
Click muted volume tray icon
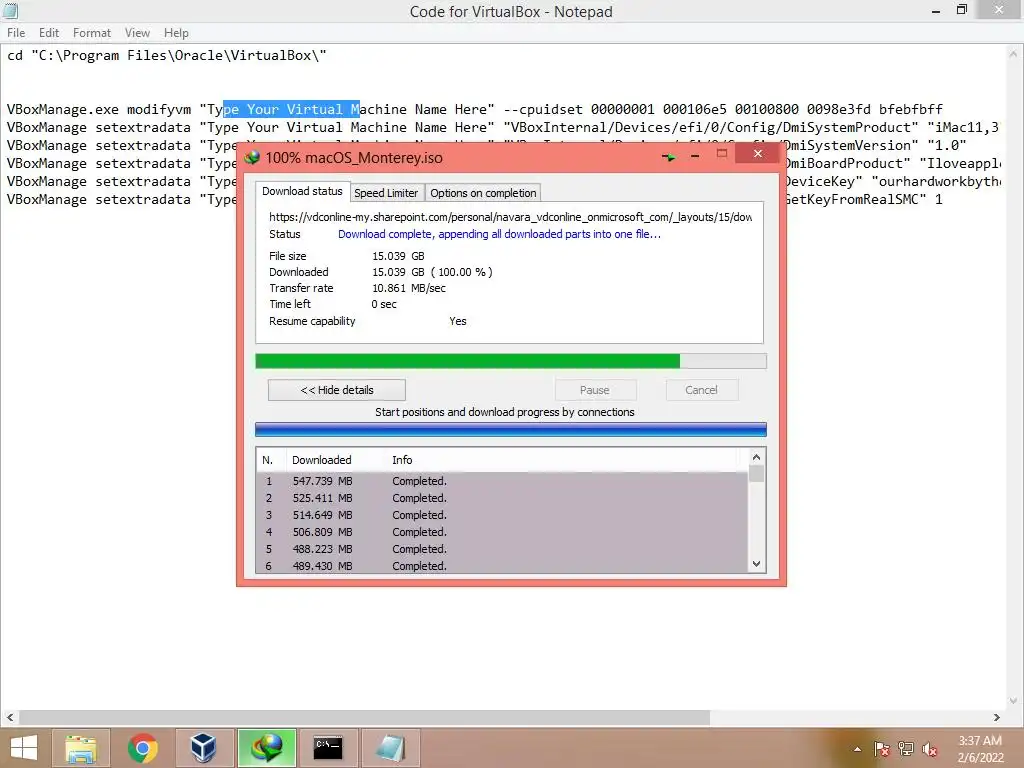tap(930, 749)
